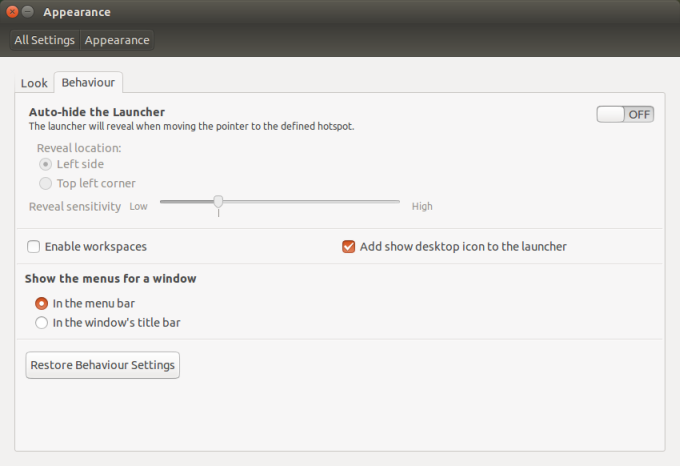Image resolution: width=680 pixels, height=466 pixels.
Task: Click slider track near the Low end
Action: 170,202
